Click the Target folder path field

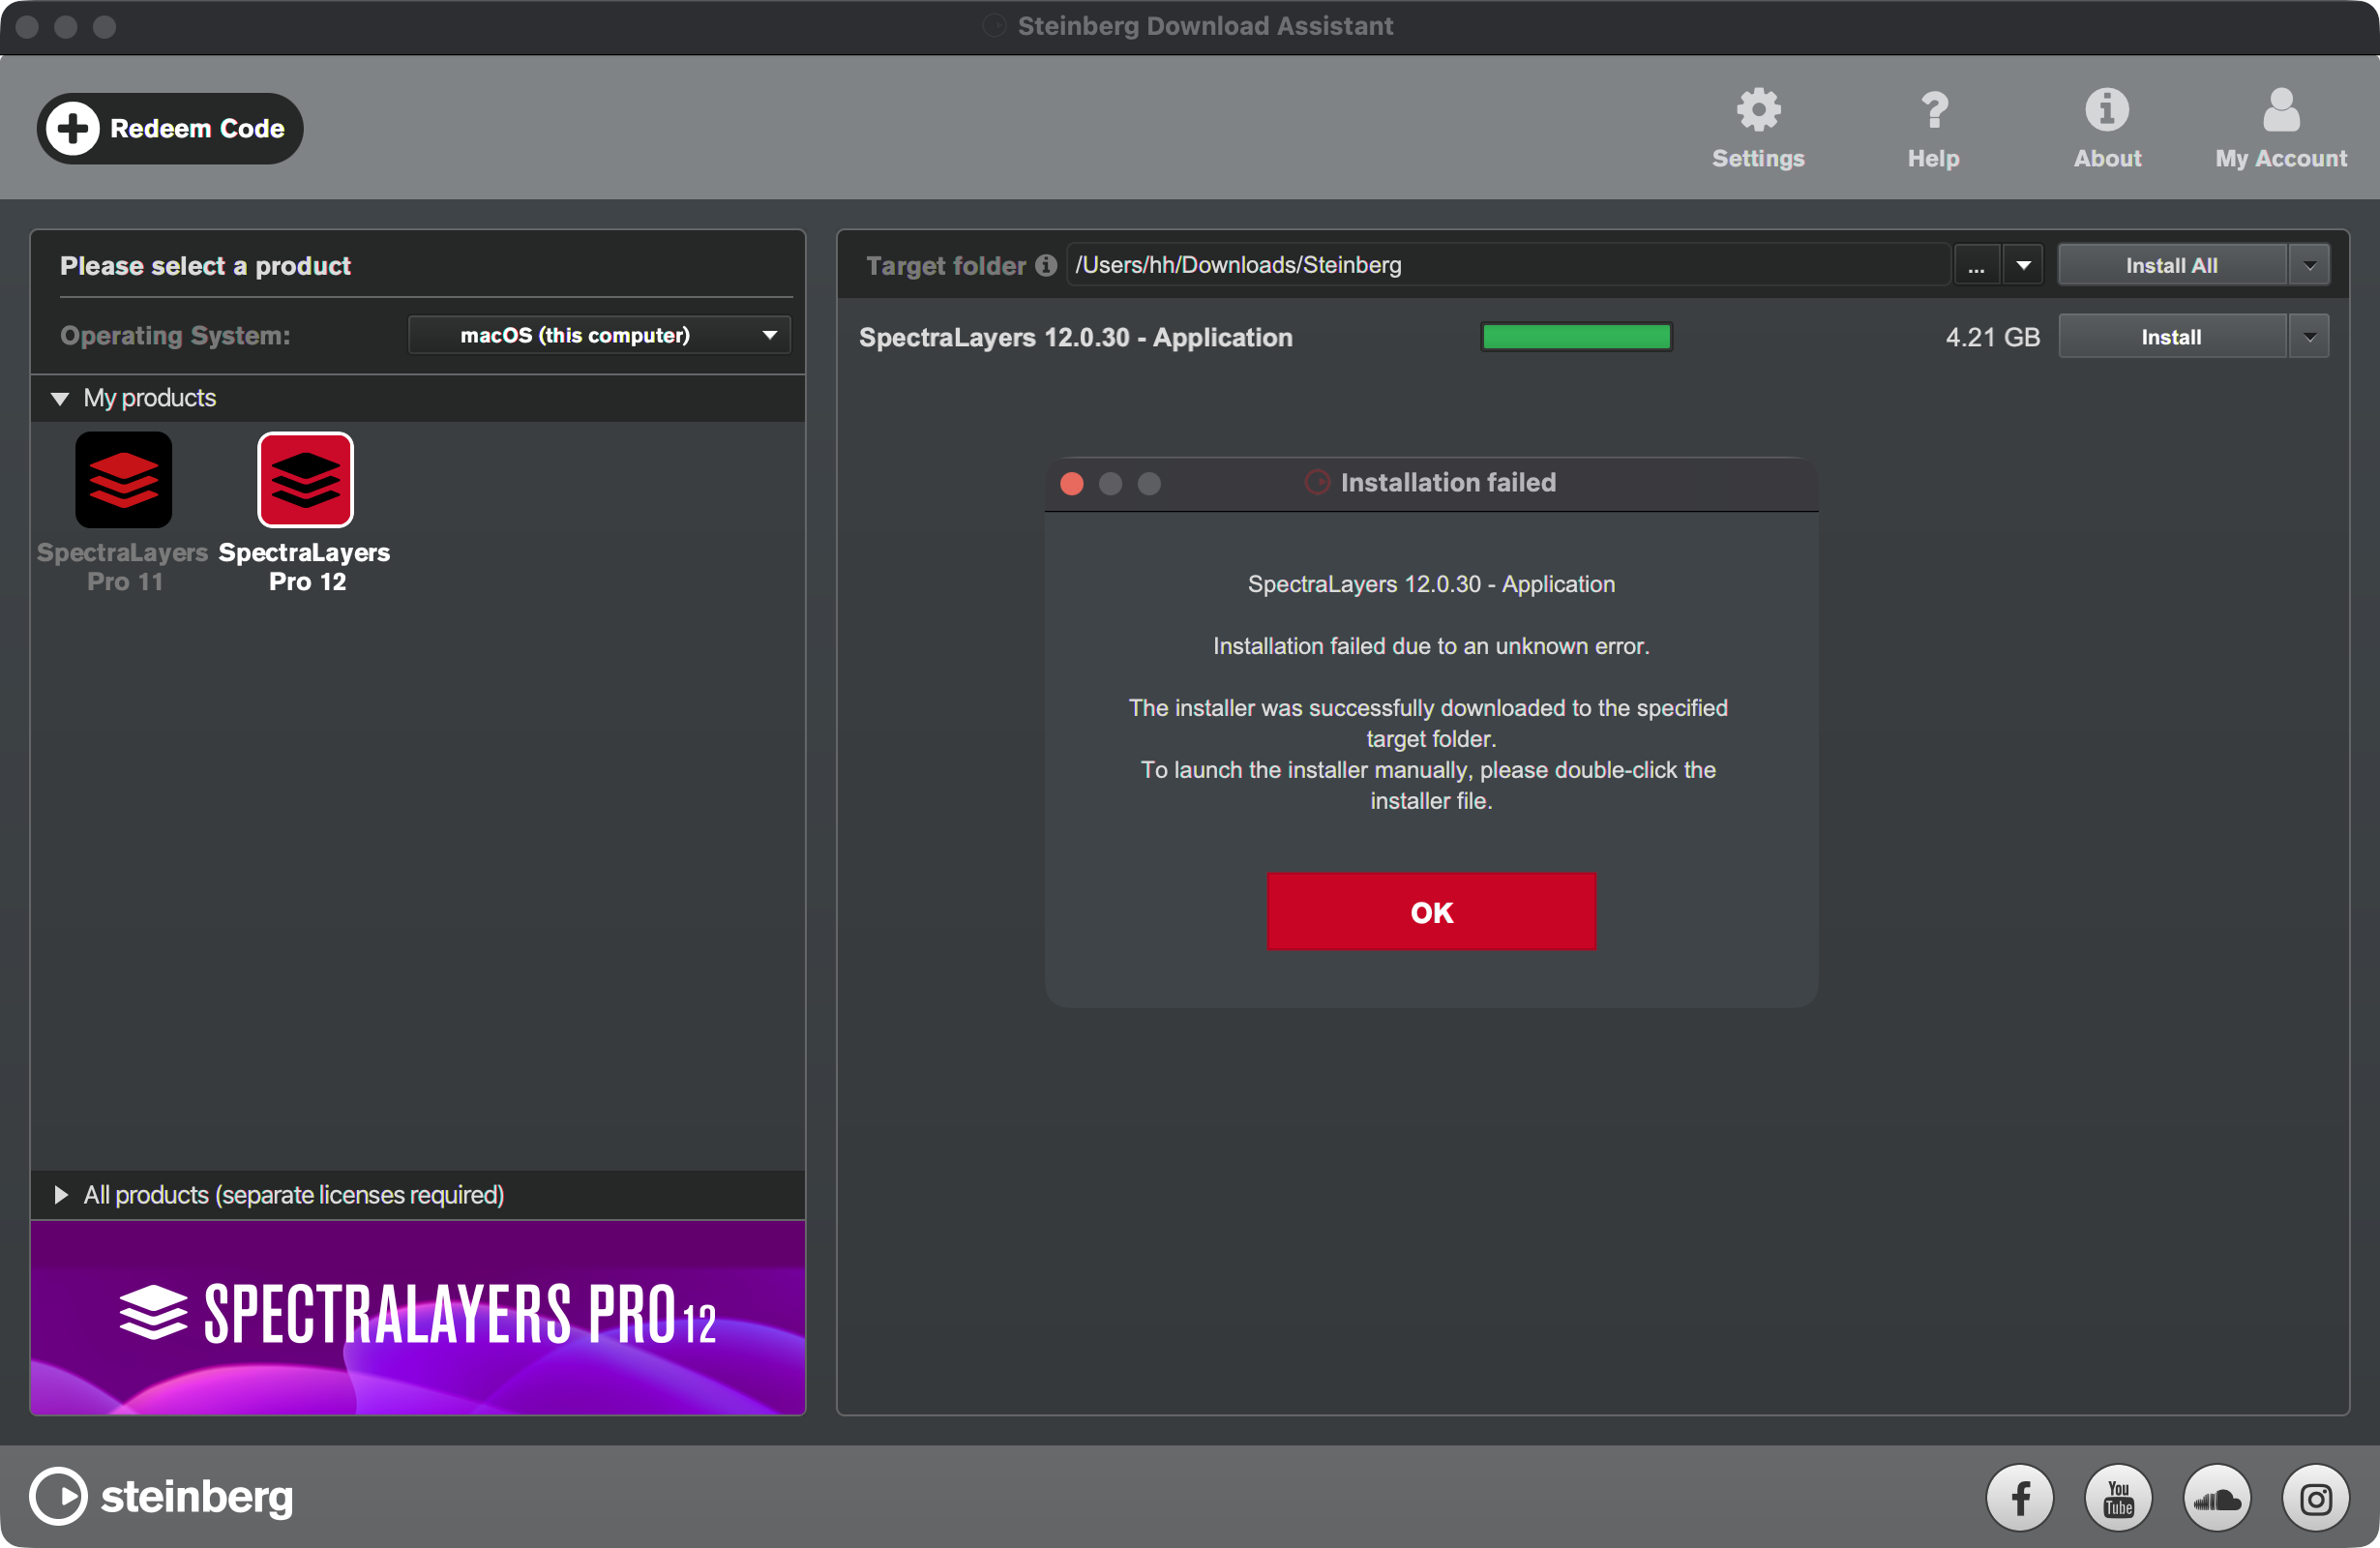click(1508, 265)
